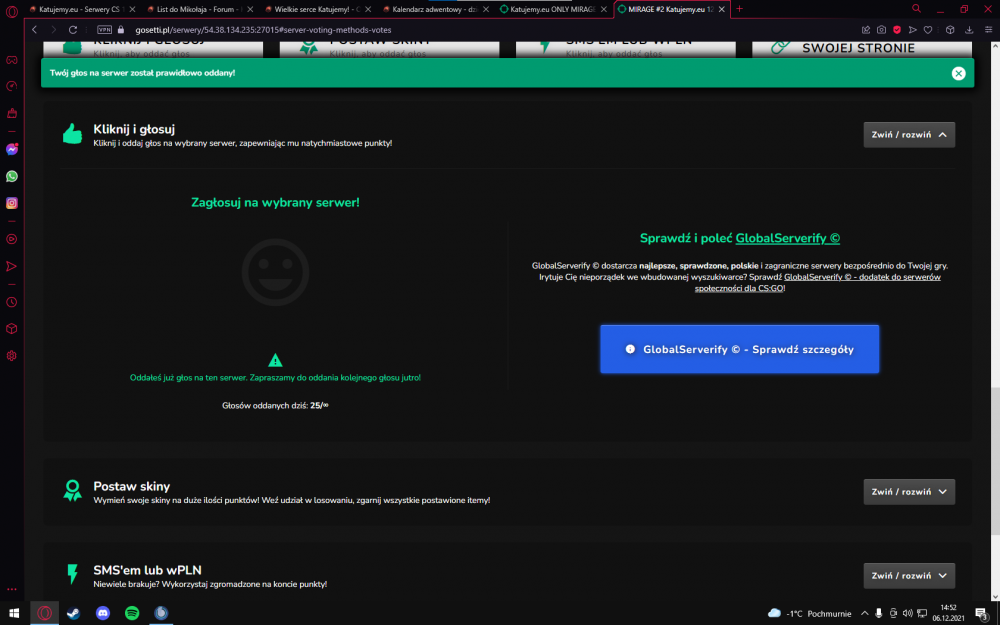Open GX Control speedometer sidebar icon
Viewport: 1000px width, 625px height.
click(11, 86)
